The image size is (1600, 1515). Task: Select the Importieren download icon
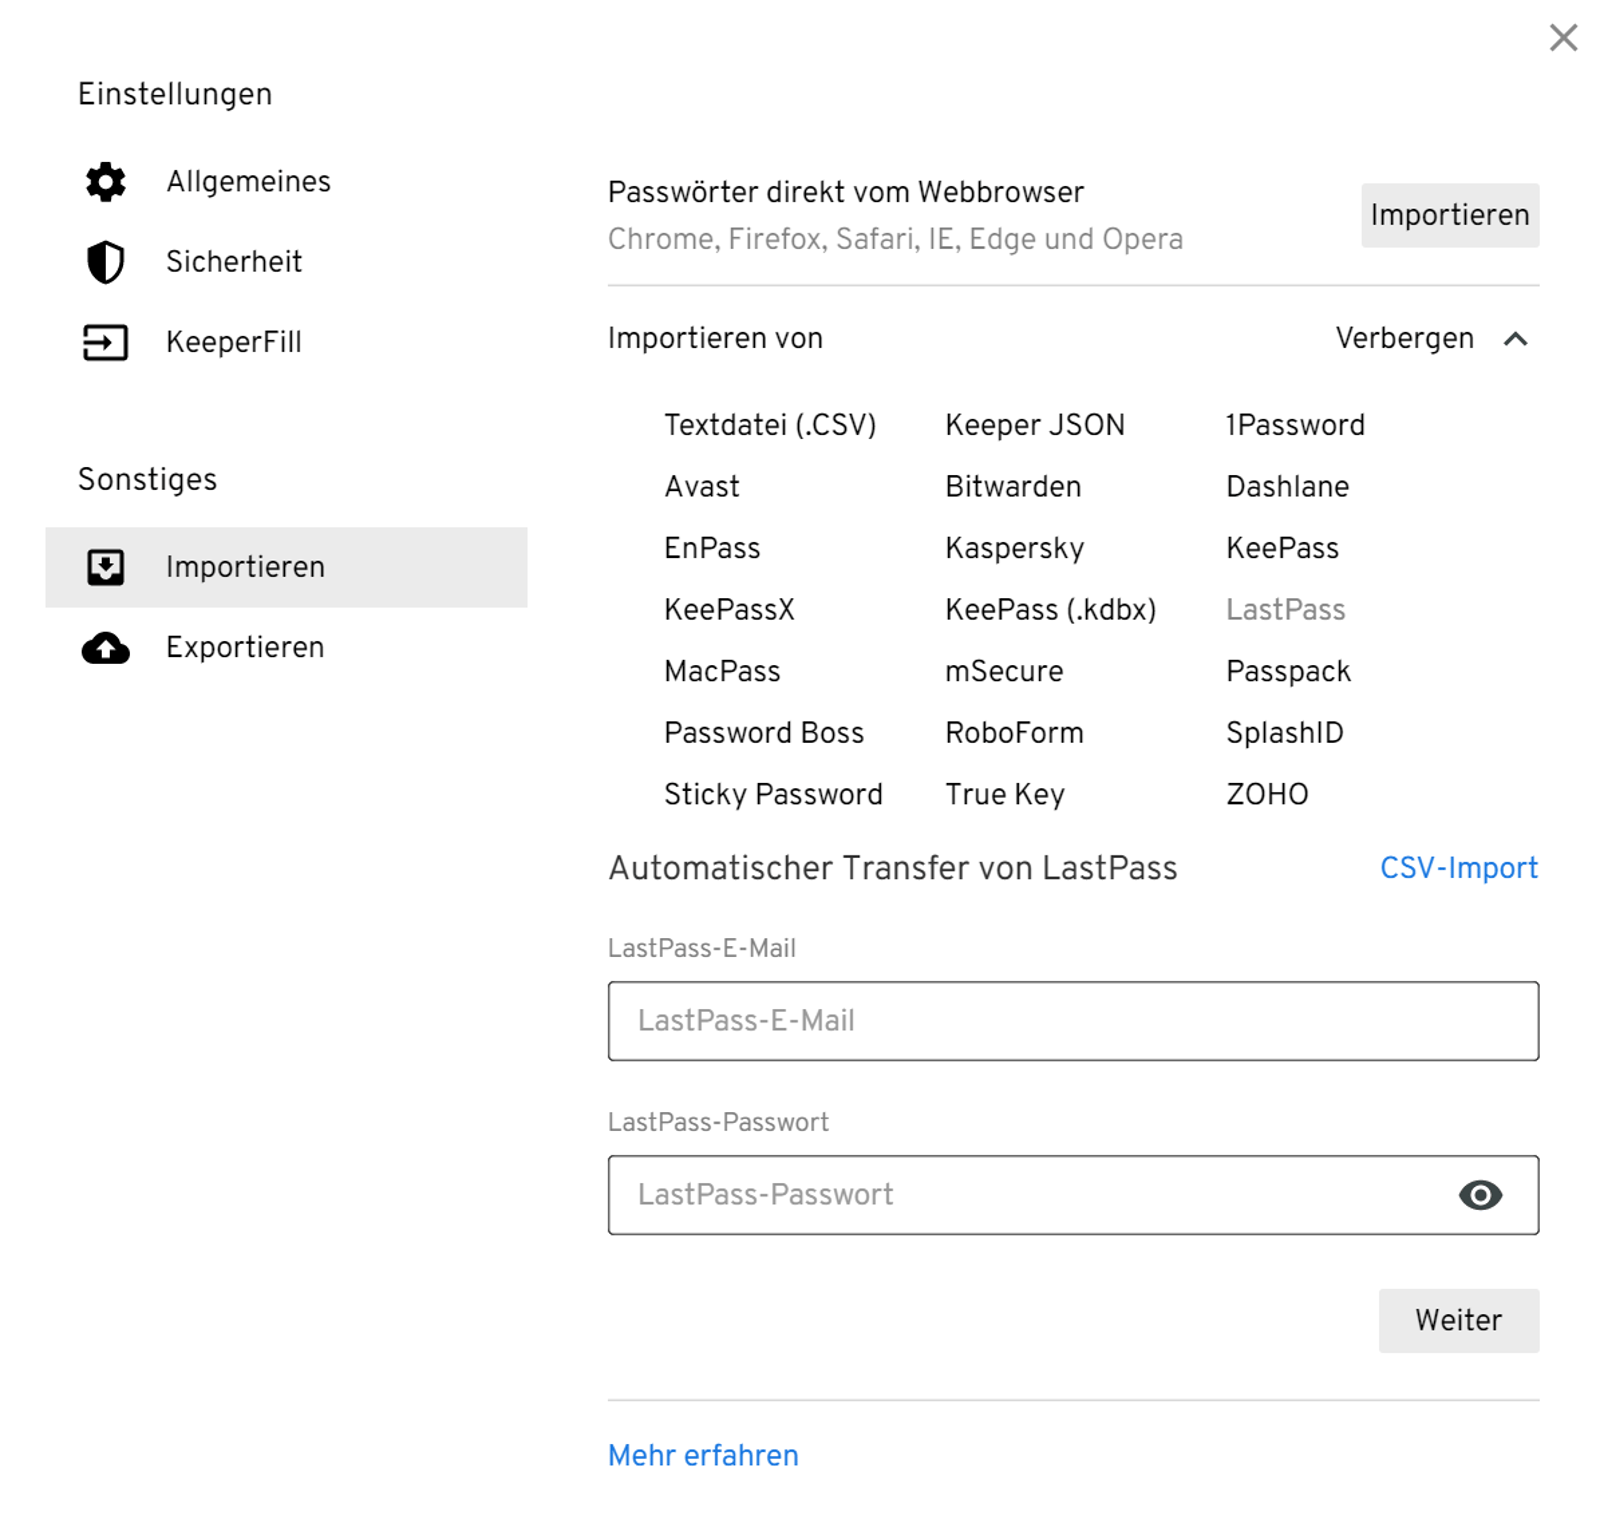105,566
